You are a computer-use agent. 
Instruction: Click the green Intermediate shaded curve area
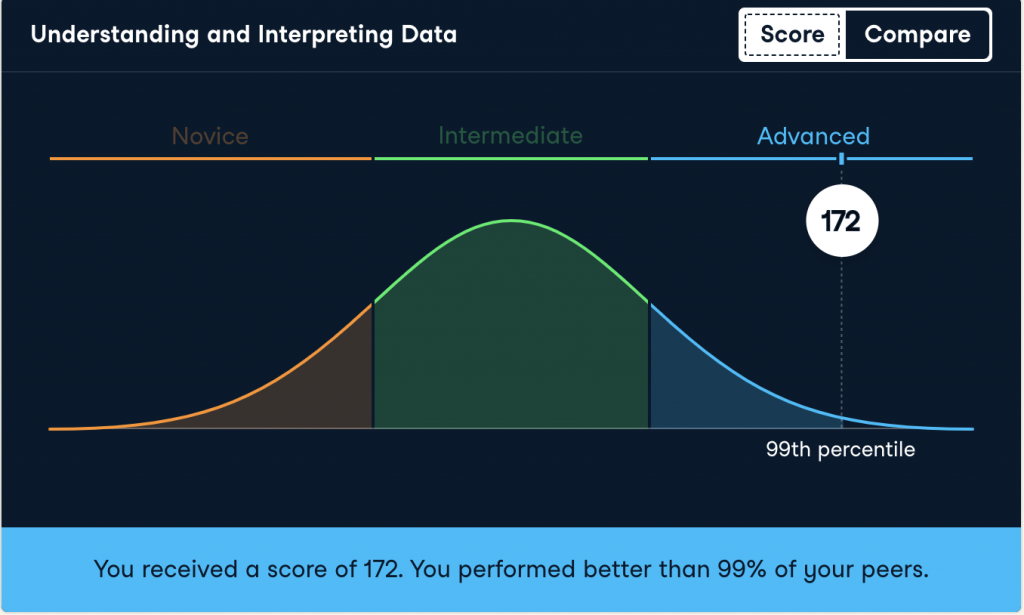point(511,340)
